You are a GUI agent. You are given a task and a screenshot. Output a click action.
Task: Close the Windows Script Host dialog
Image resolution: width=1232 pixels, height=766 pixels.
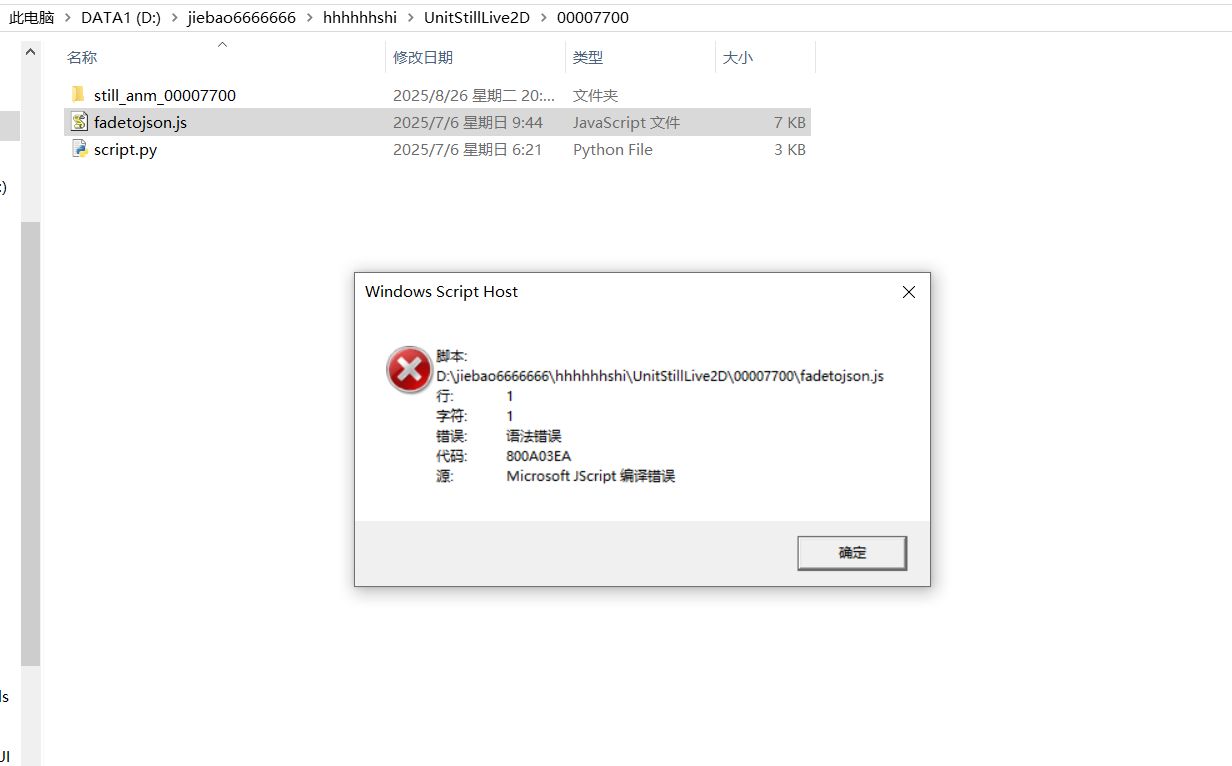(x=909, y=292)
